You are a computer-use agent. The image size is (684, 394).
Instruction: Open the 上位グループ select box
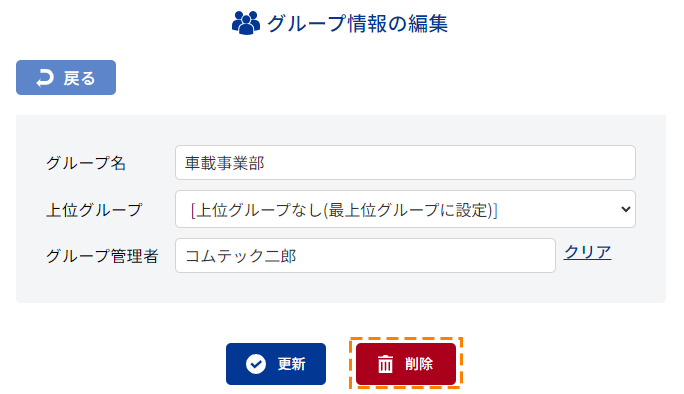tap(405, 209)
